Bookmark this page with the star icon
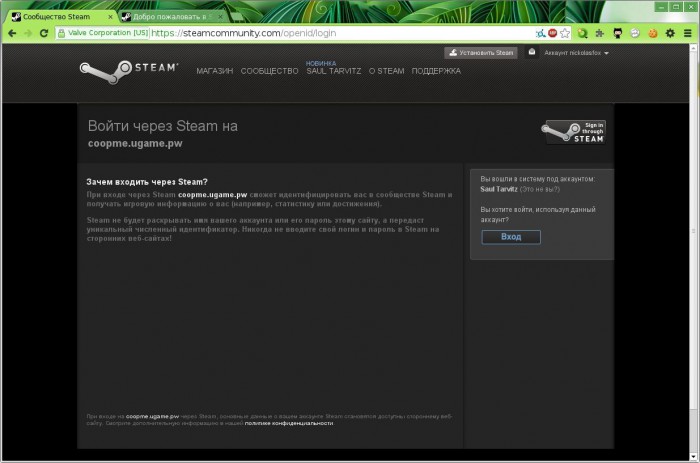 (565, 33)
